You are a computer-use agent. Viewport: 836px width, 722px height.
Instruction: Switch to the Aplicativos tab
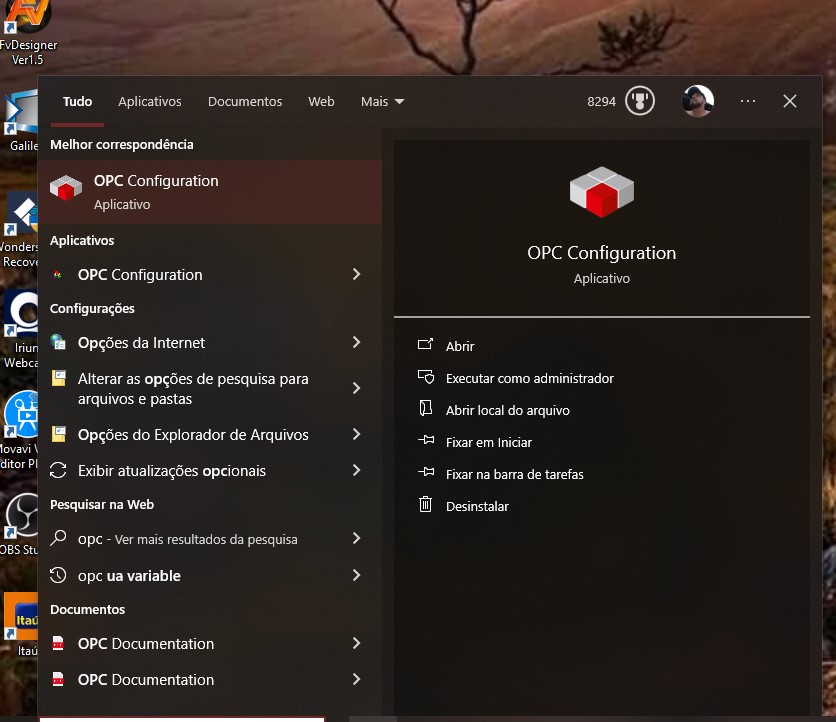(150, 102)
